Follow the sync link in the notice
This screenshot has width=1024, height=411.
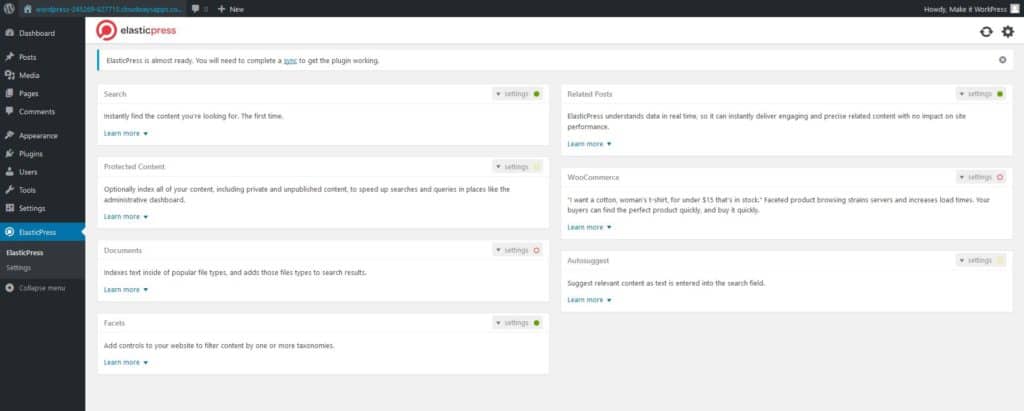tap(291, 61)
